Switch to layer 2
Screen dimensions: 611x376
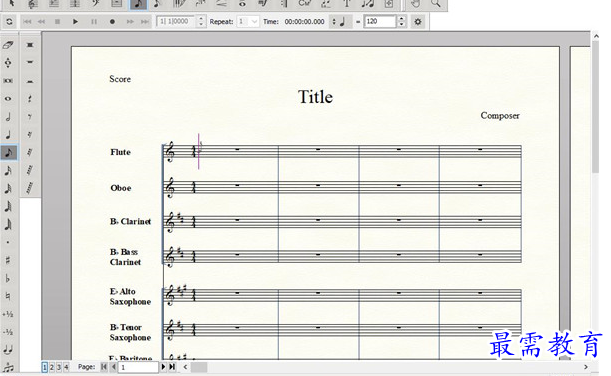point(52,367)
